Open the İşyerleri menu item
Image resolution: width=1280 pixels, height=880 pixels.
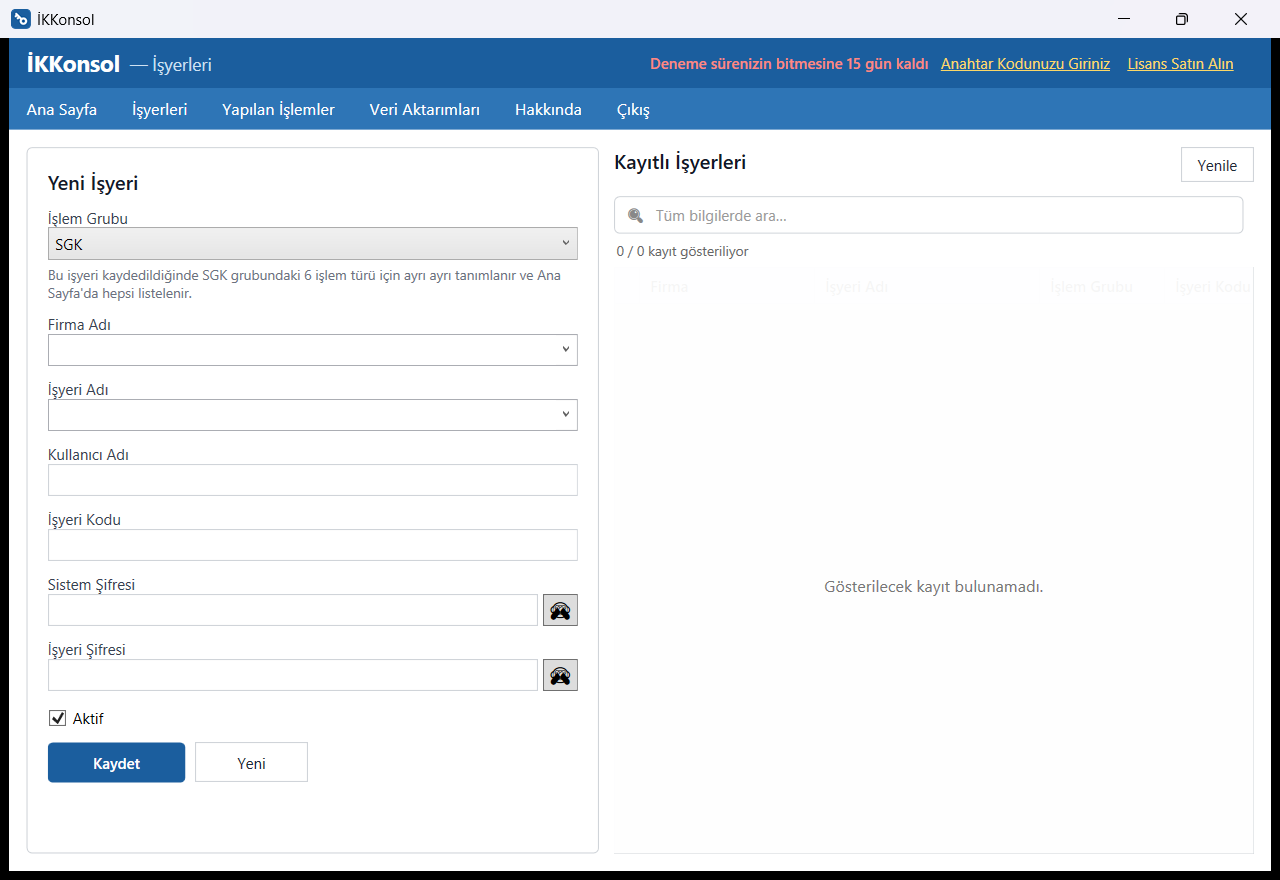160,109
